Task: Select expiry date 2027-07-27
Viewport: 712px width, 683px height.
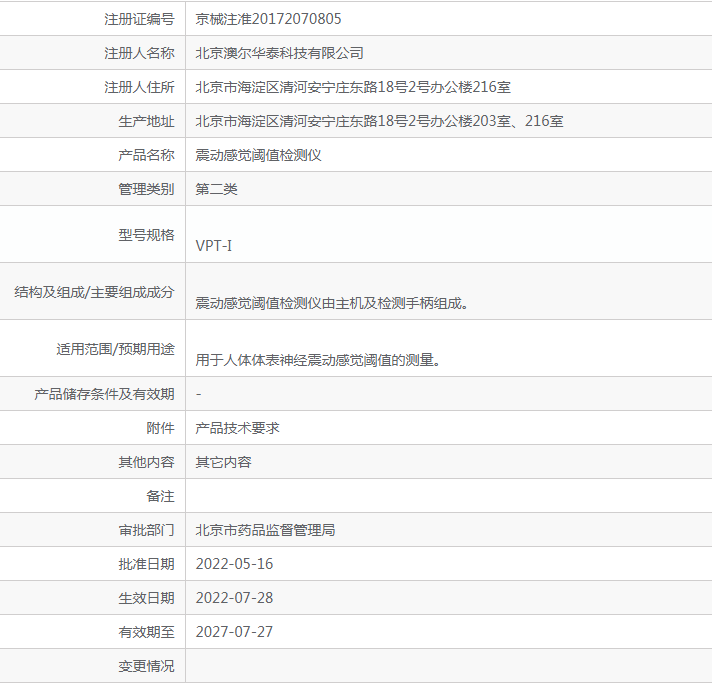Action: click(234, 632)
